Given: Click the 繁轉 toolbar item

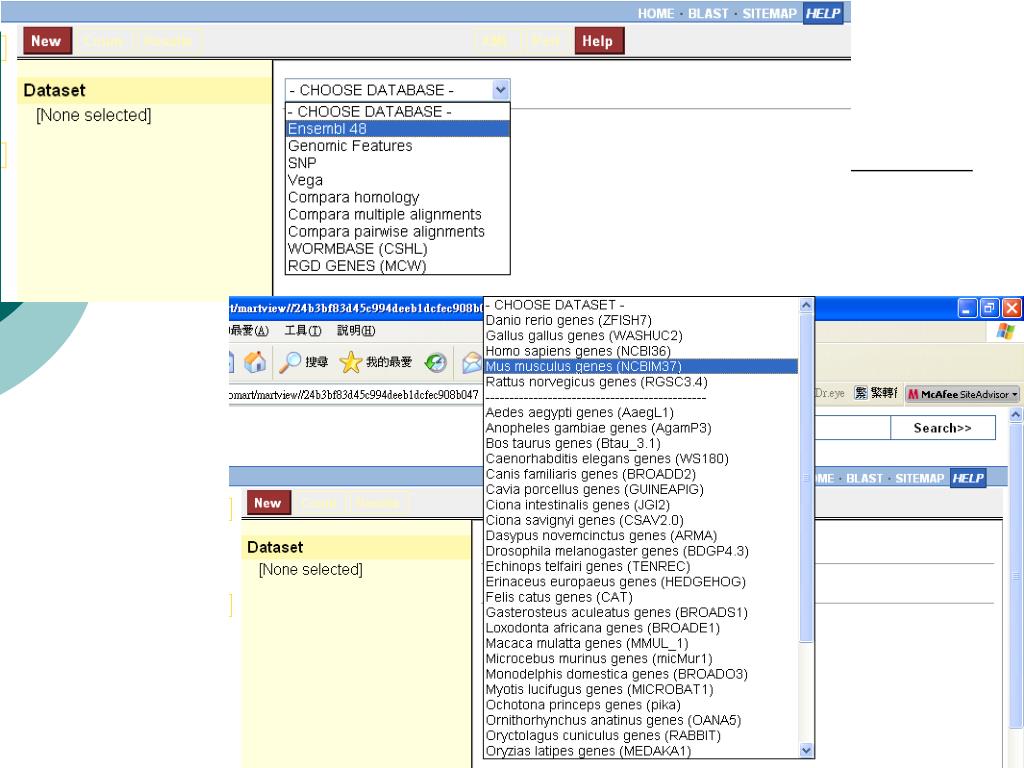Looking at the screenshot, I should click(x=876, y=393).
